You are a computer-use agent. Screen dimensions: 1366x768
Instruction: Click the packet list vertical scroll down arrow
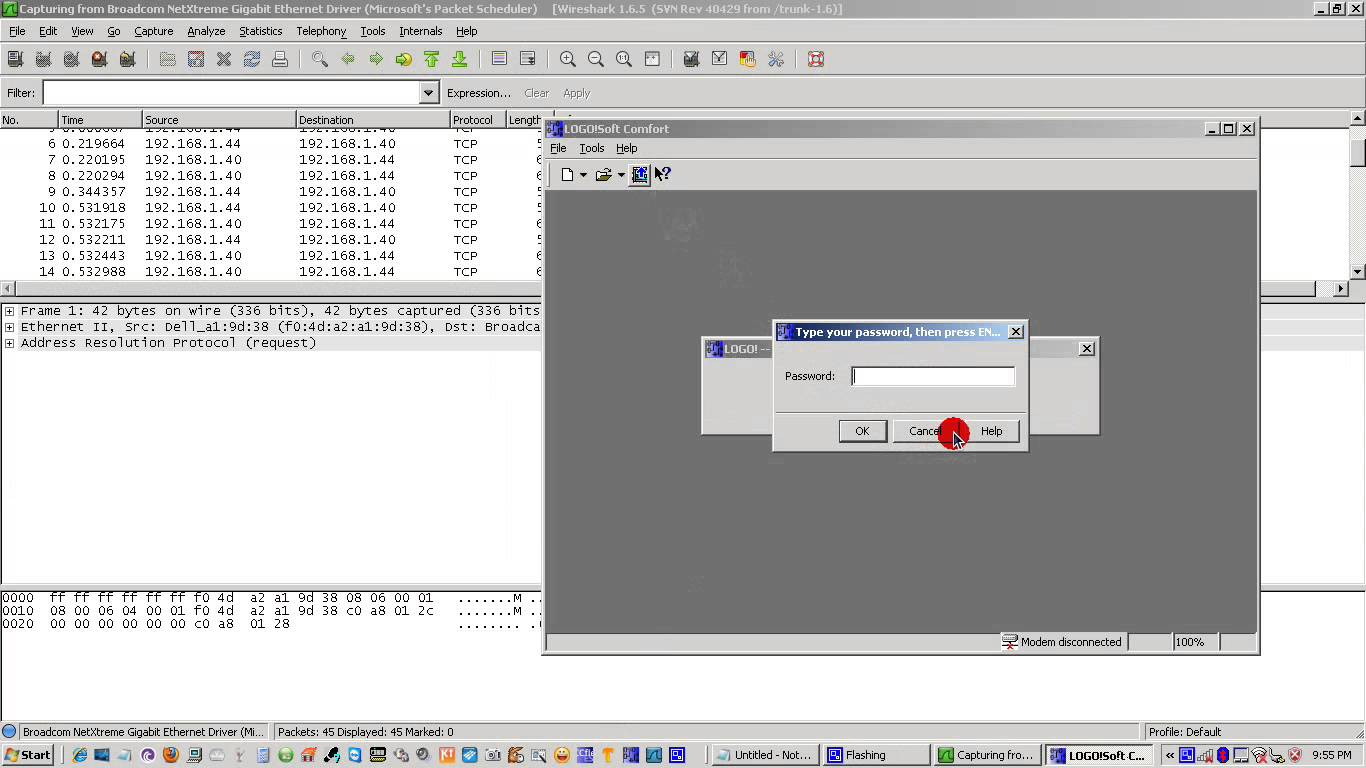(x=1357, y=271)
